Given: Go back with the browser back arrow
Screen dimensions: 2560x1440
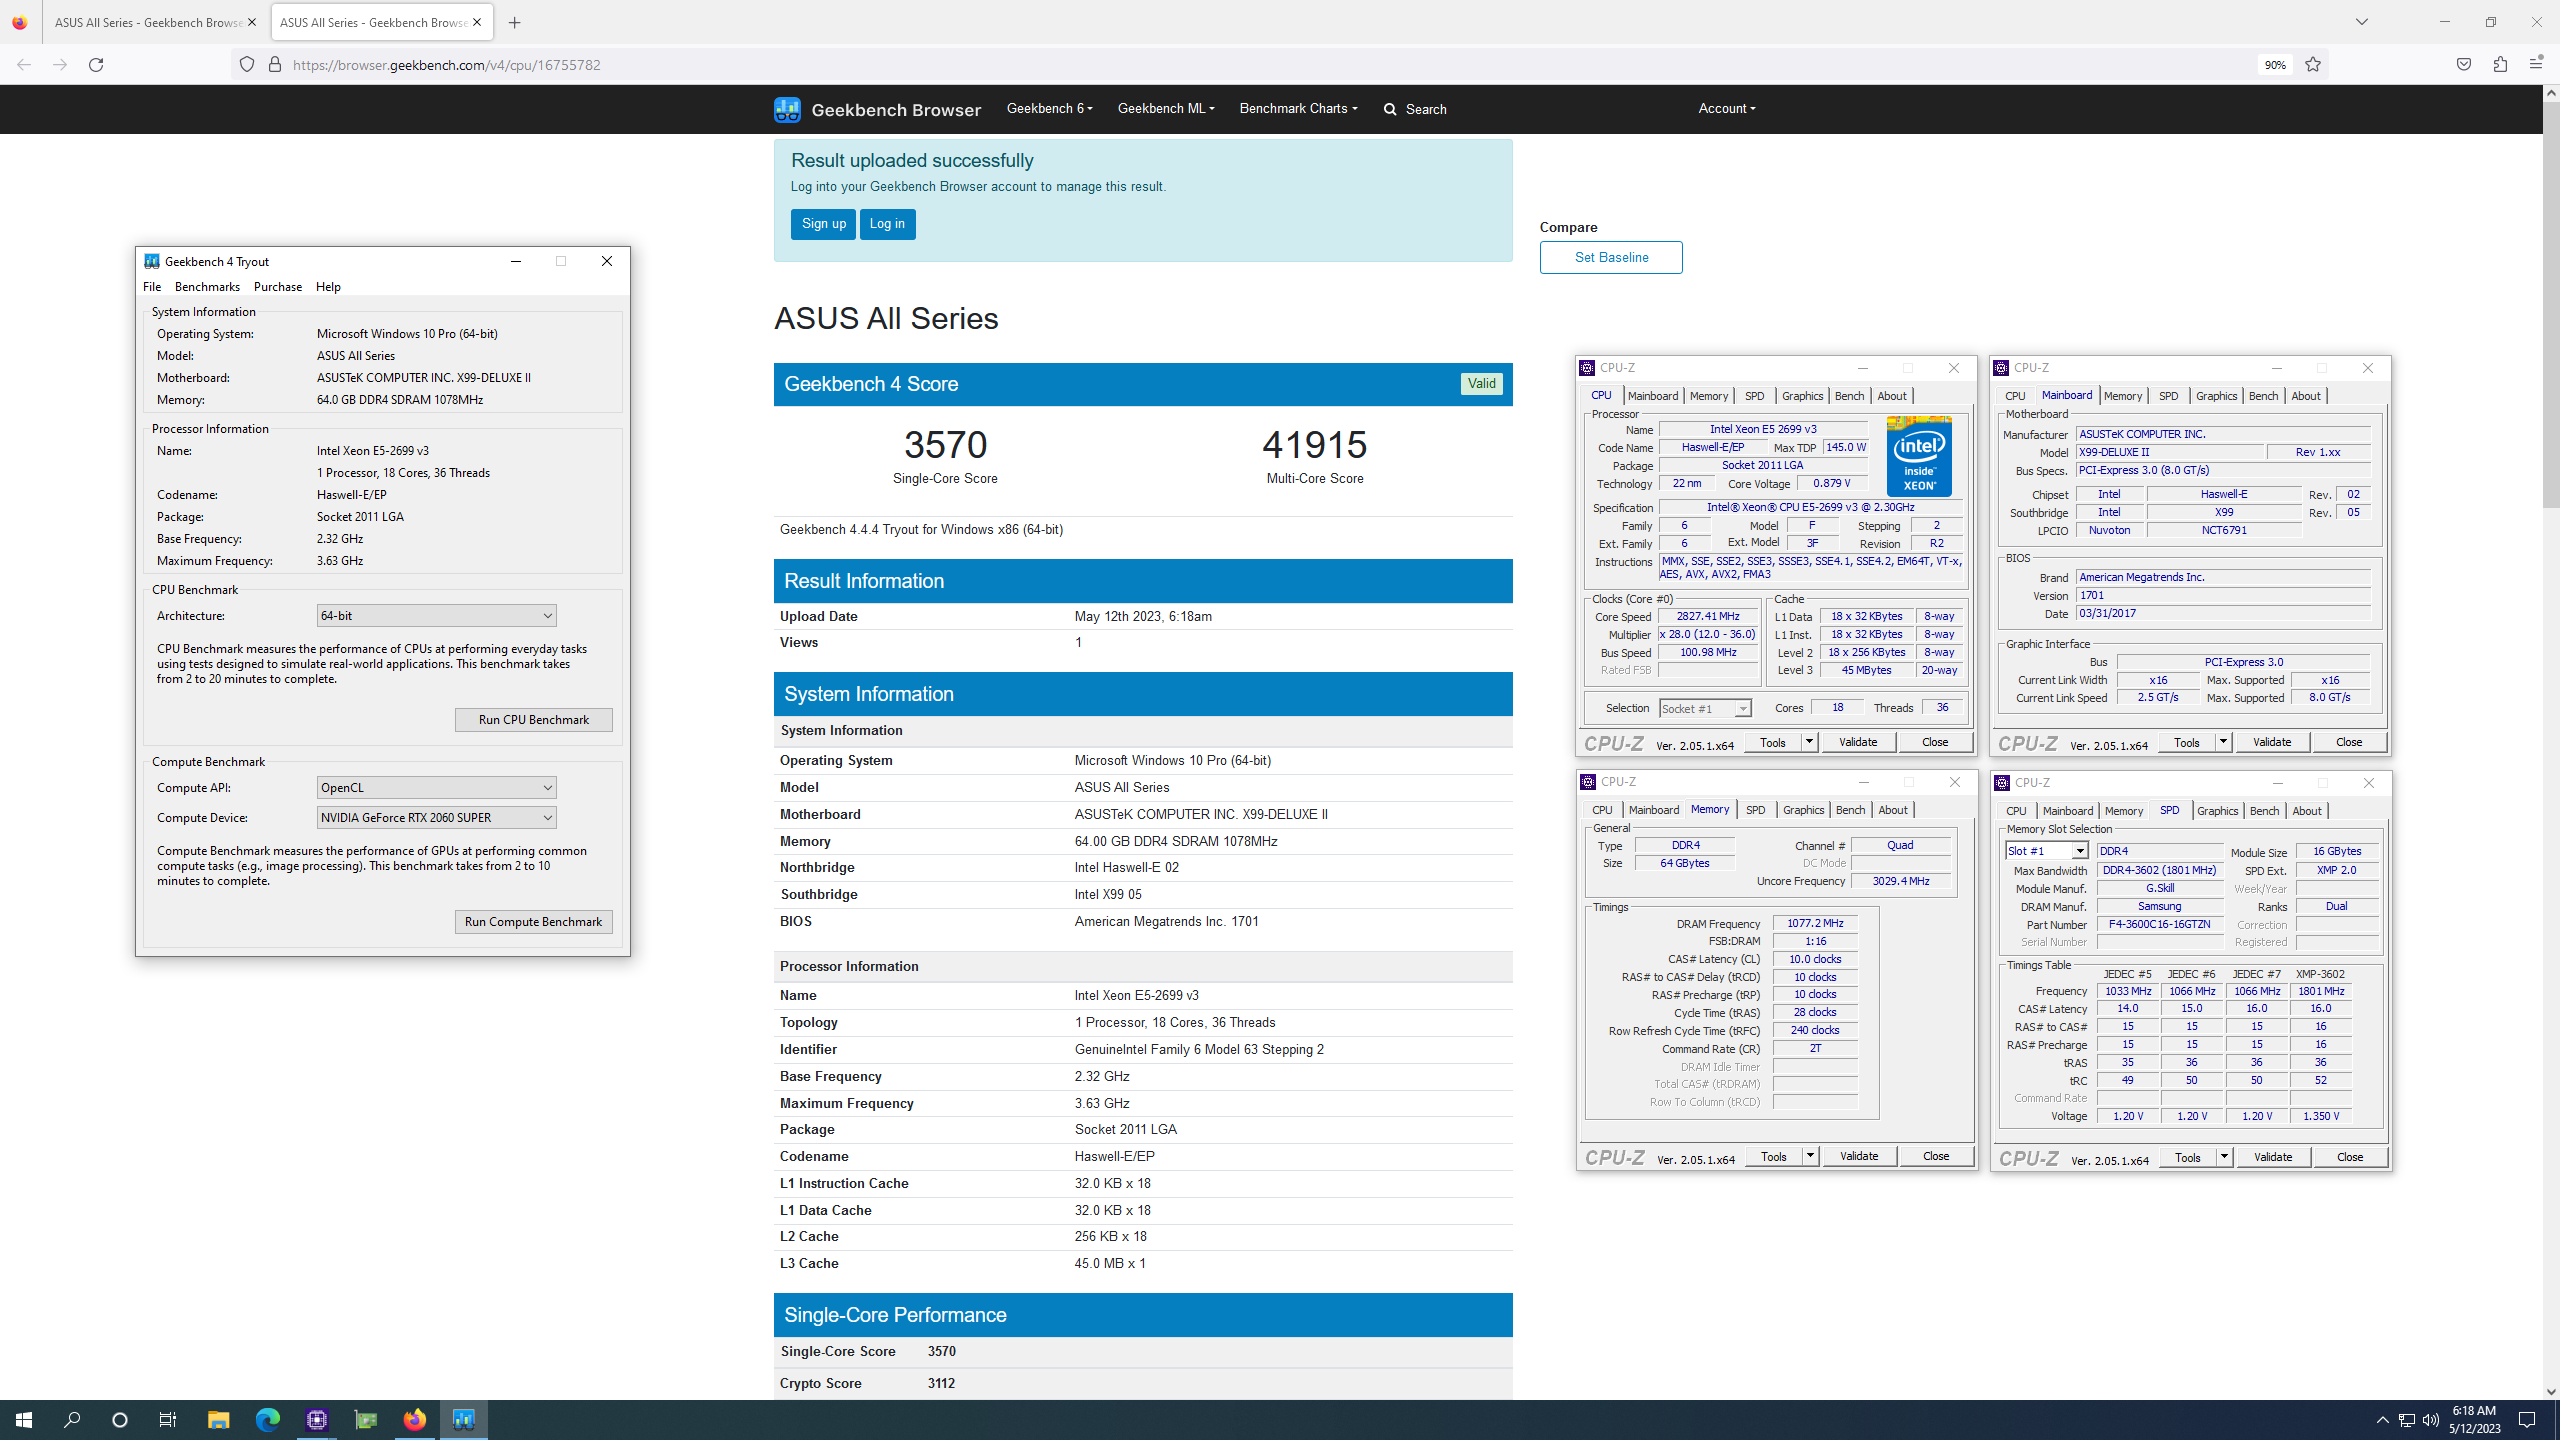Looking at the screenshot, I should coord(24,65).
